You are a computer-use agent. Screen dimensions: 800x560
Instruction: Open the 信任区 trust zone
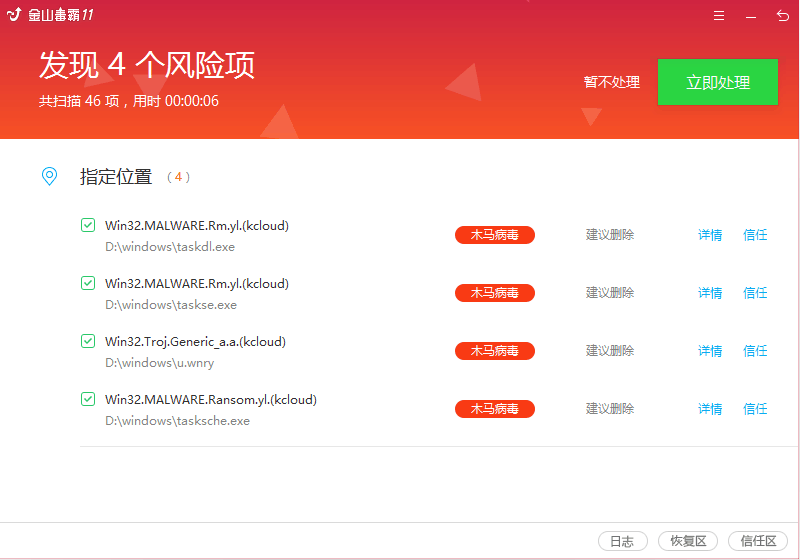point(758,541)
